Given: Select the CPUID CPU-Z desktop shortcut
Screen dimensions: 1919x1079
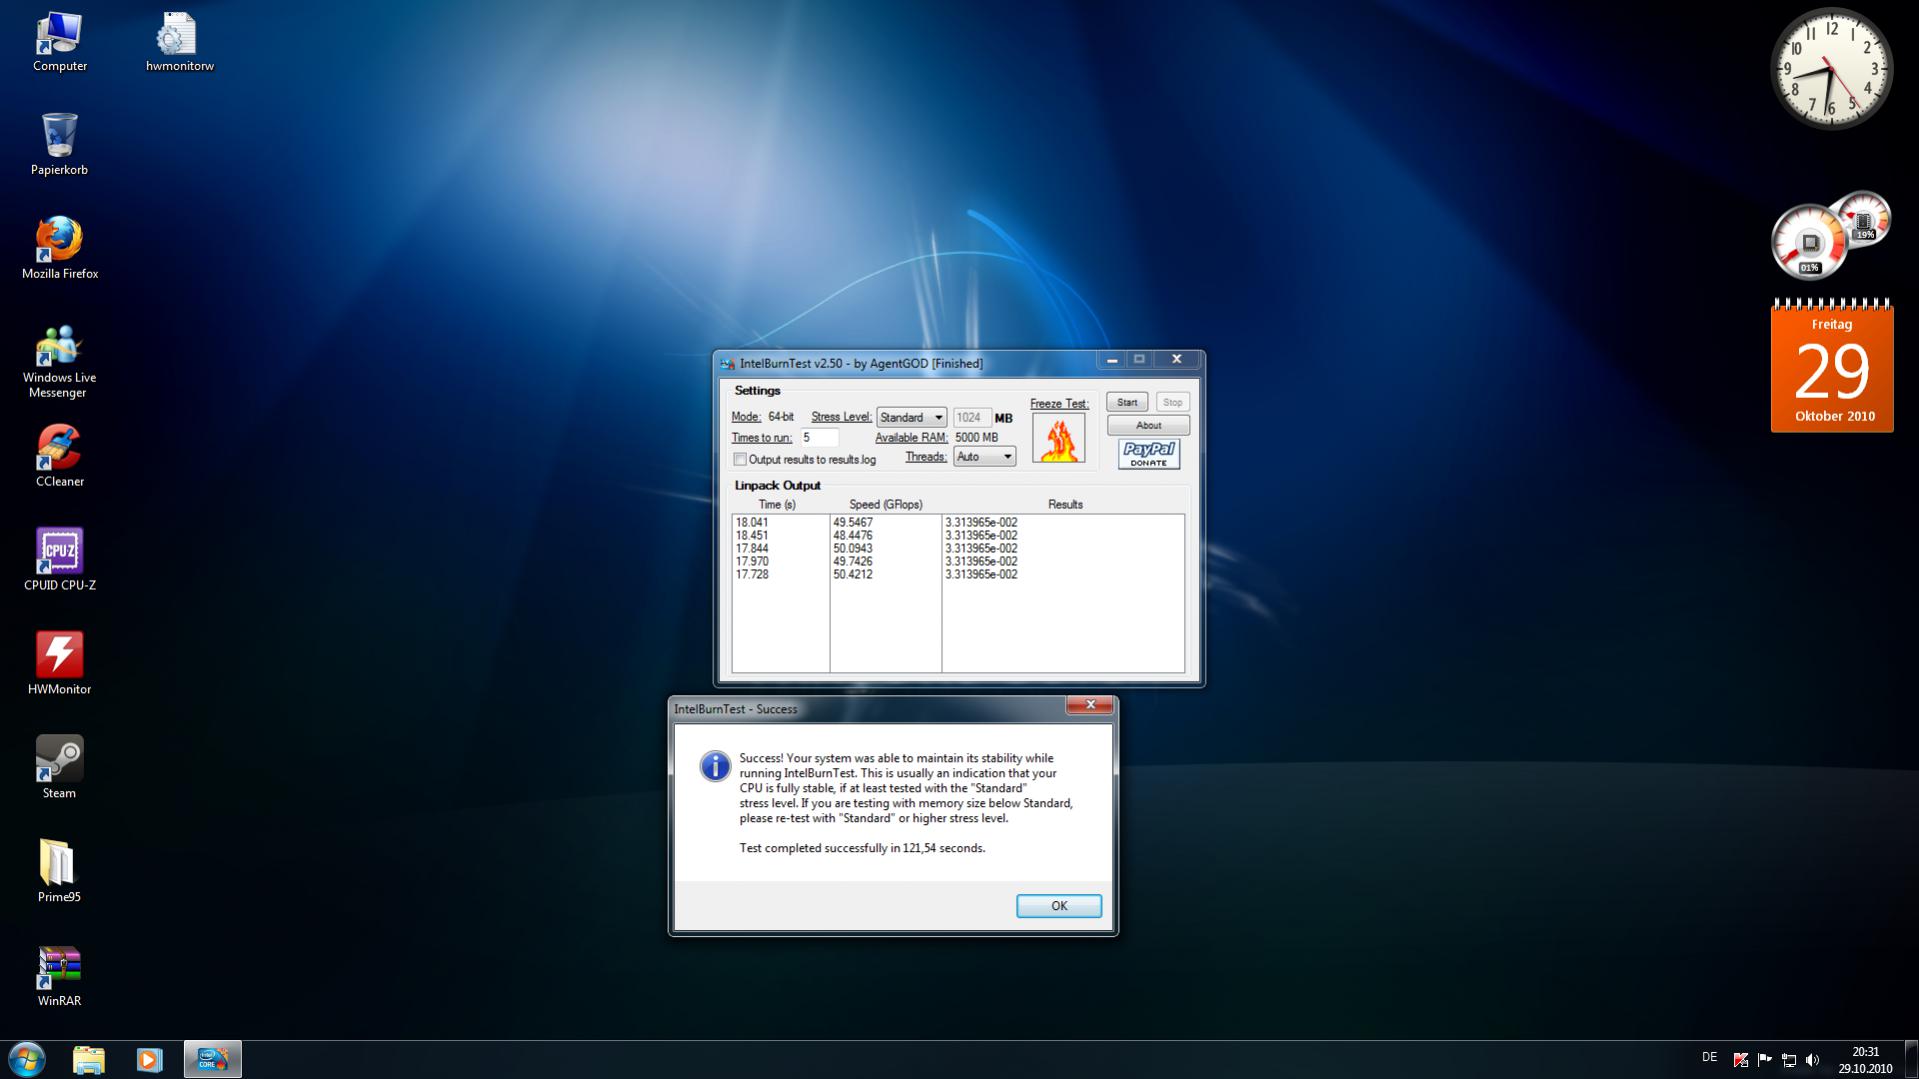Looking at the screenshot, I should click(x=60, y=561).
